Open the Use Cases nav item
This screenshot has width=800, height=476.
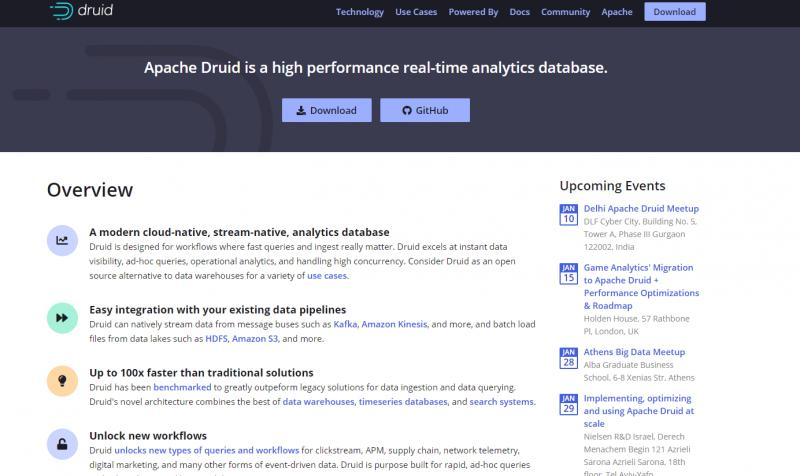[416, 12]
